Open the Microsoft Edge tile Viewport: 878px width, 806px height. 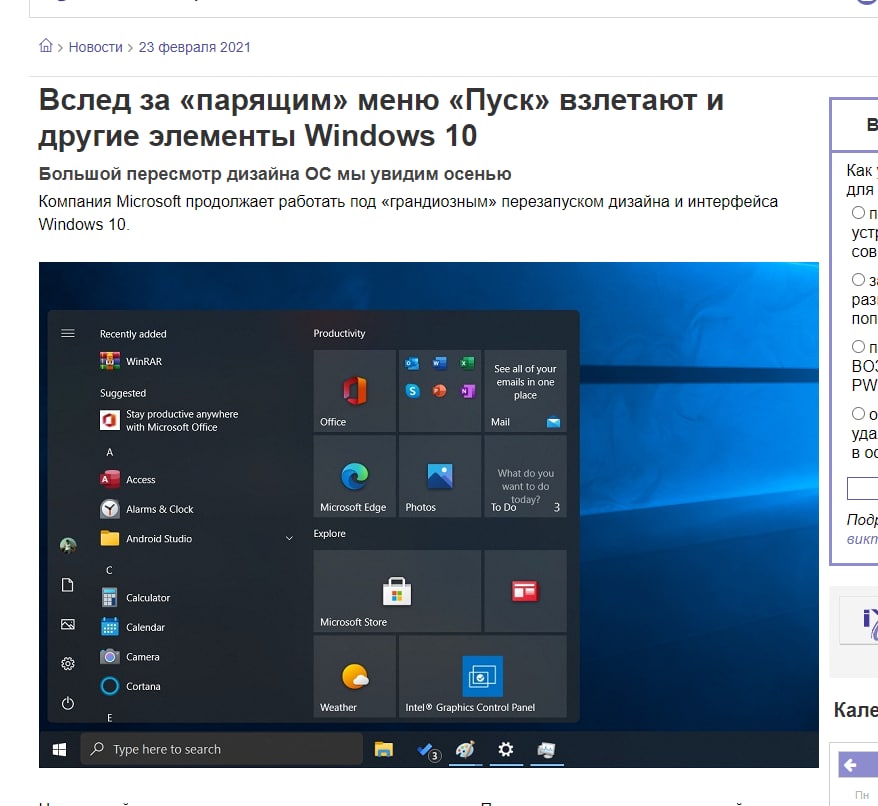(x=354, y=476)
